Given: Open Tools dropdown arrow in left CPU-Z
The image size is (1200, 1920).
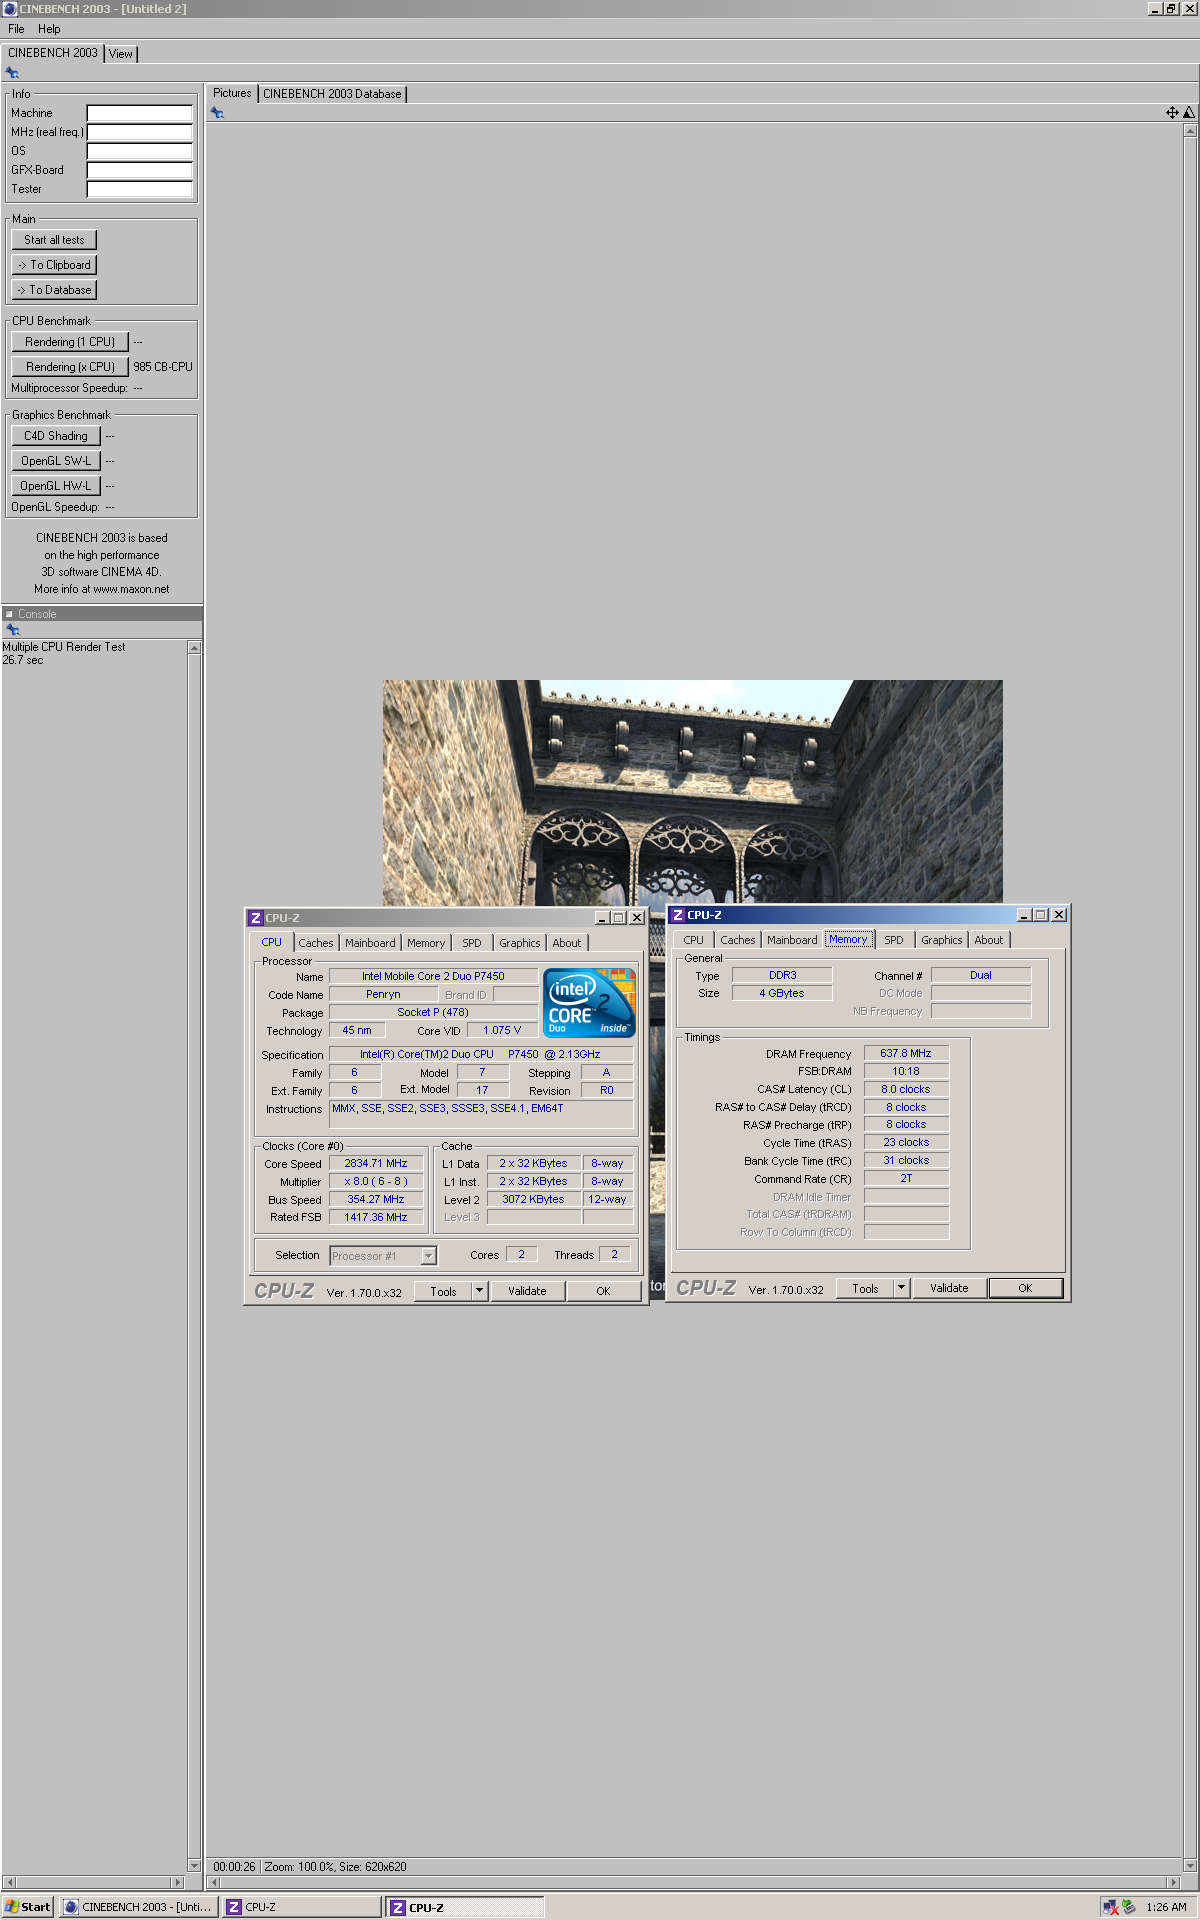Looking at the screenshot, I should tap(479, 1291).
